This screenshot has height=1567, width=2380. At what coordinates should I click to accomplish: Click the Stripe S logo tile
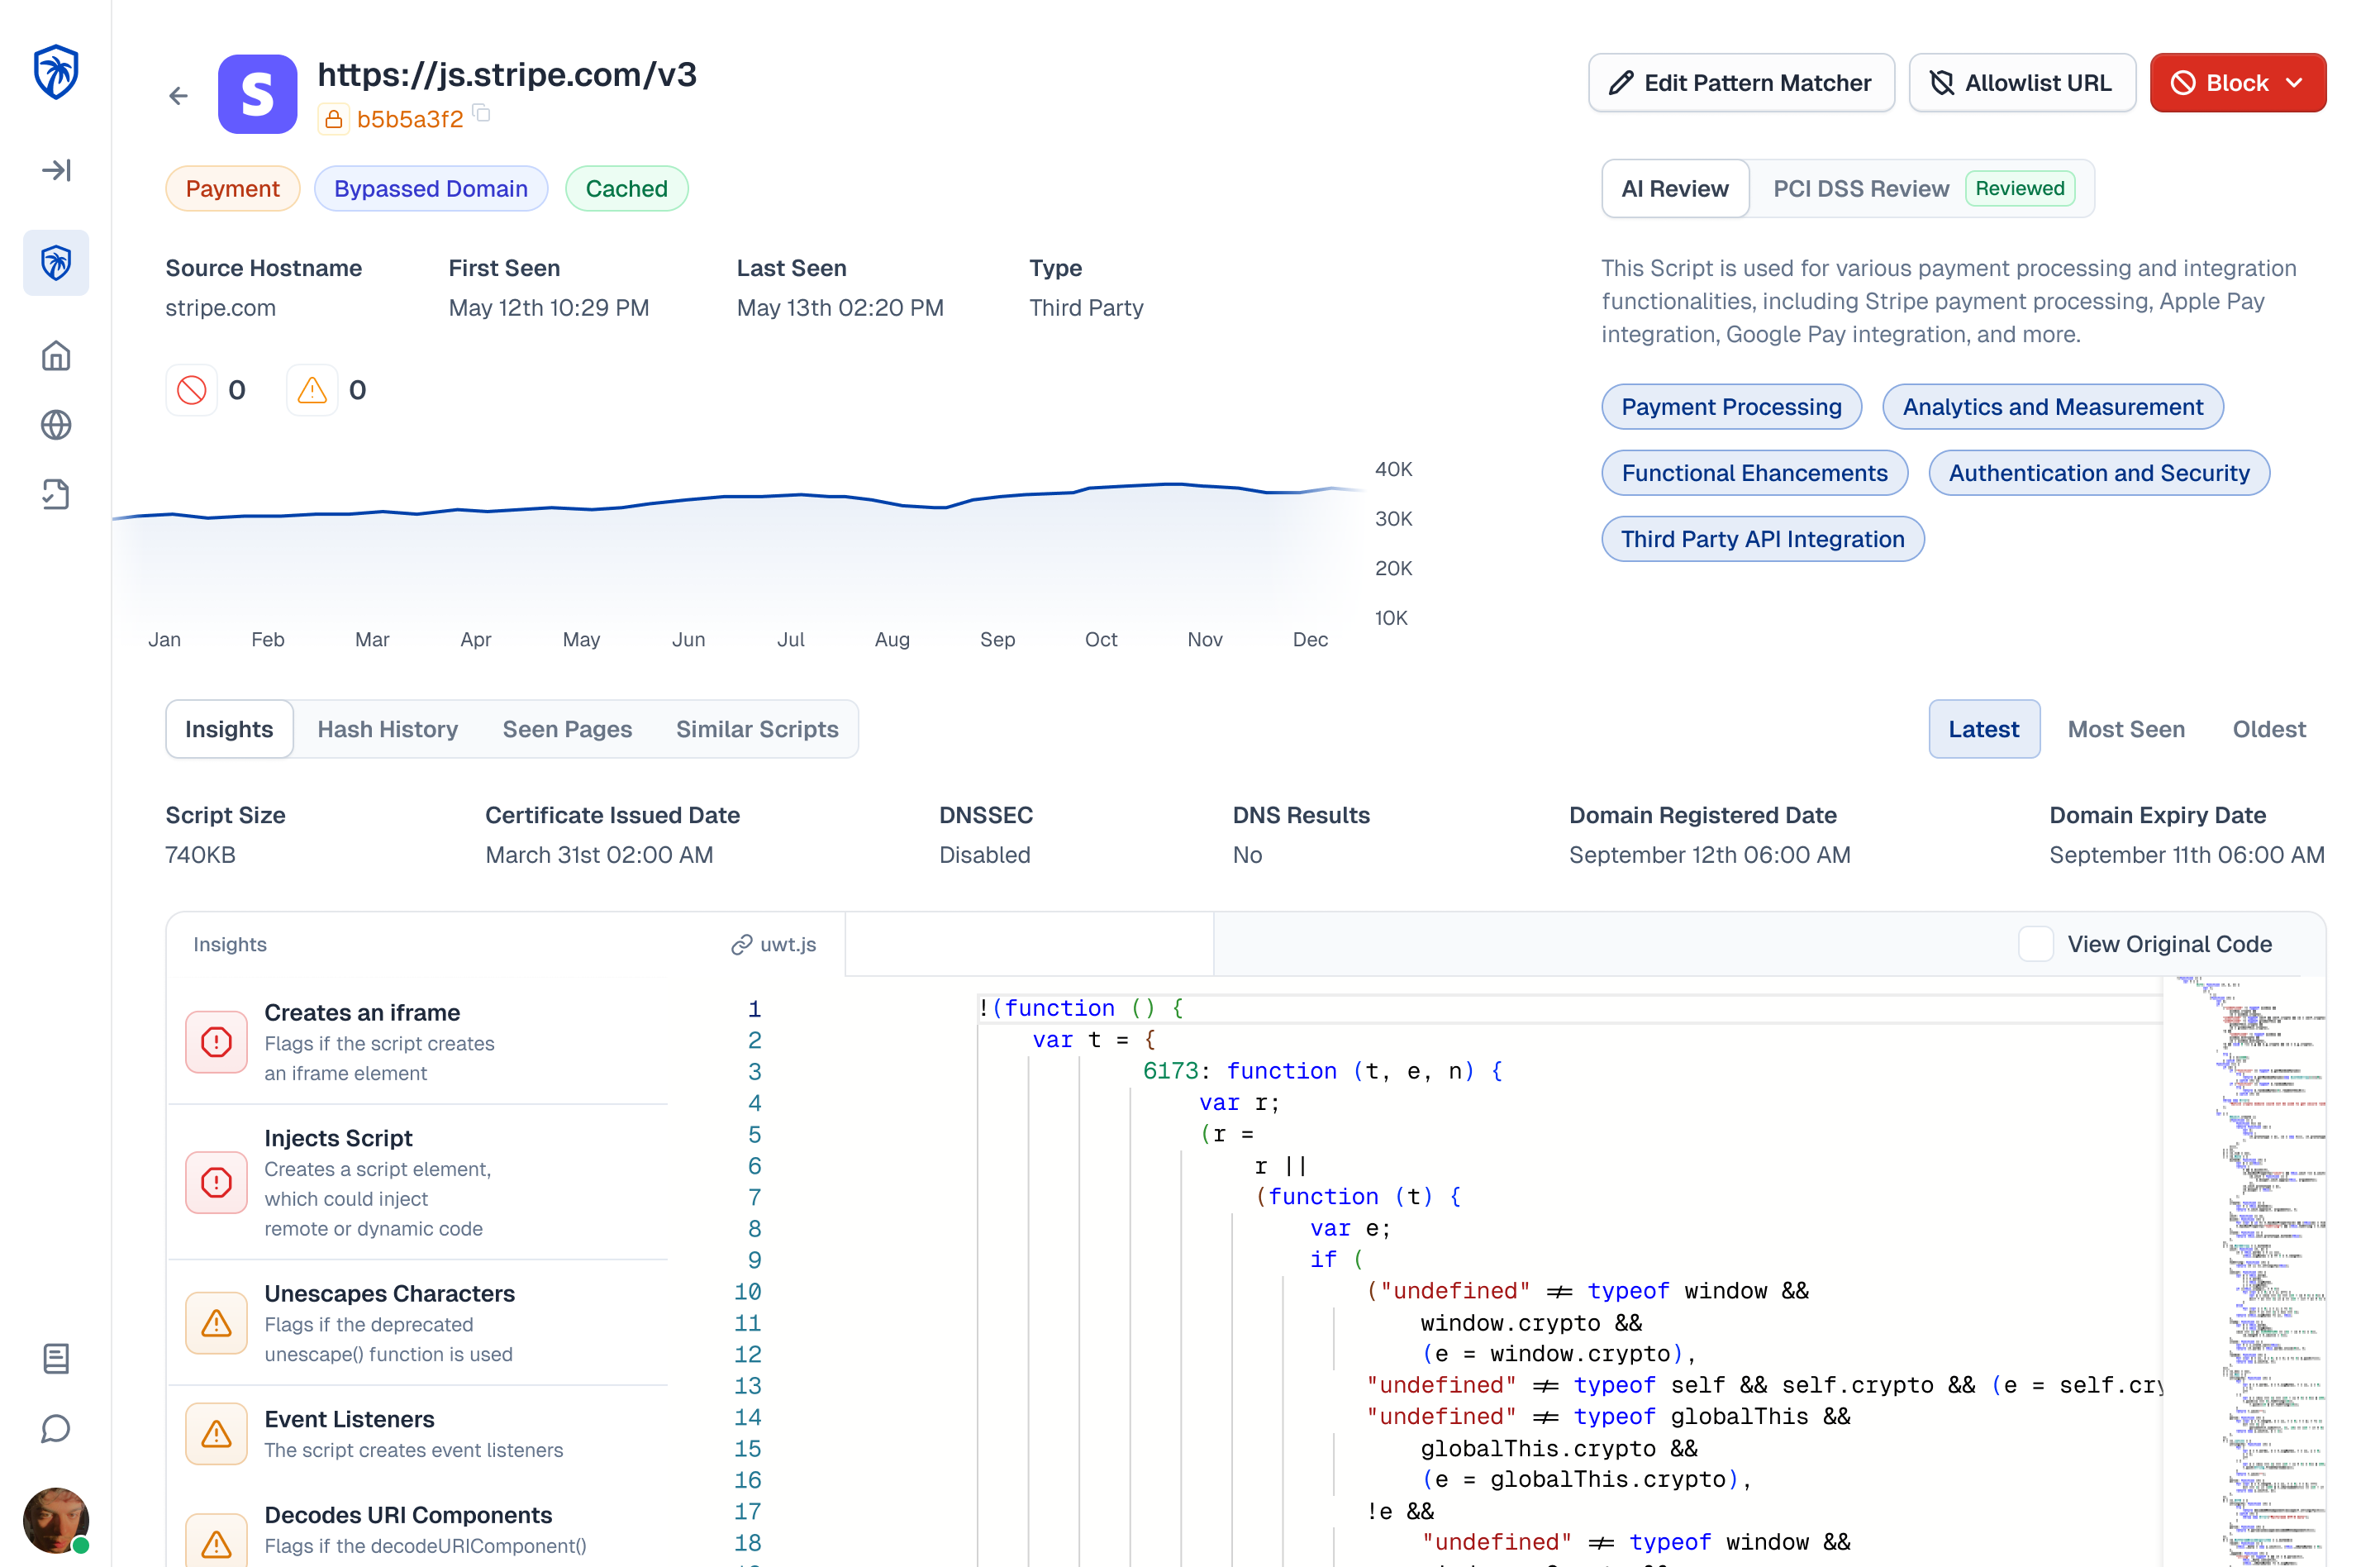[257, 94]
